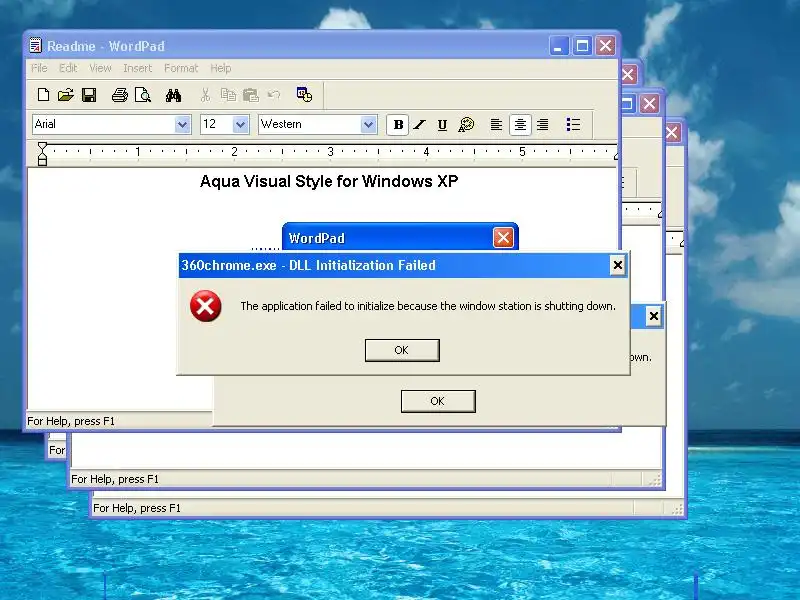The height and width of the screenshot is (600, 800).
Task: Click the Find binoculars icon
Action: click(x=173, y=95)
